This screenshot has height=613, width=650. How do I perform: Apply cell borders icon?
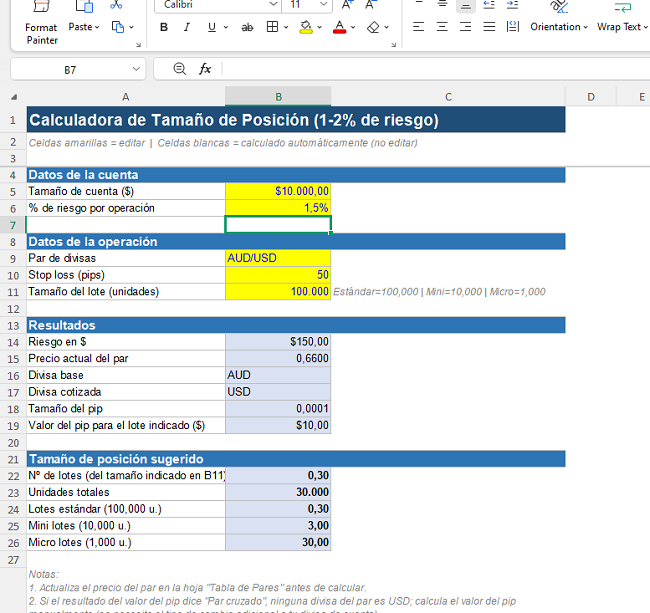click(272, 27)
